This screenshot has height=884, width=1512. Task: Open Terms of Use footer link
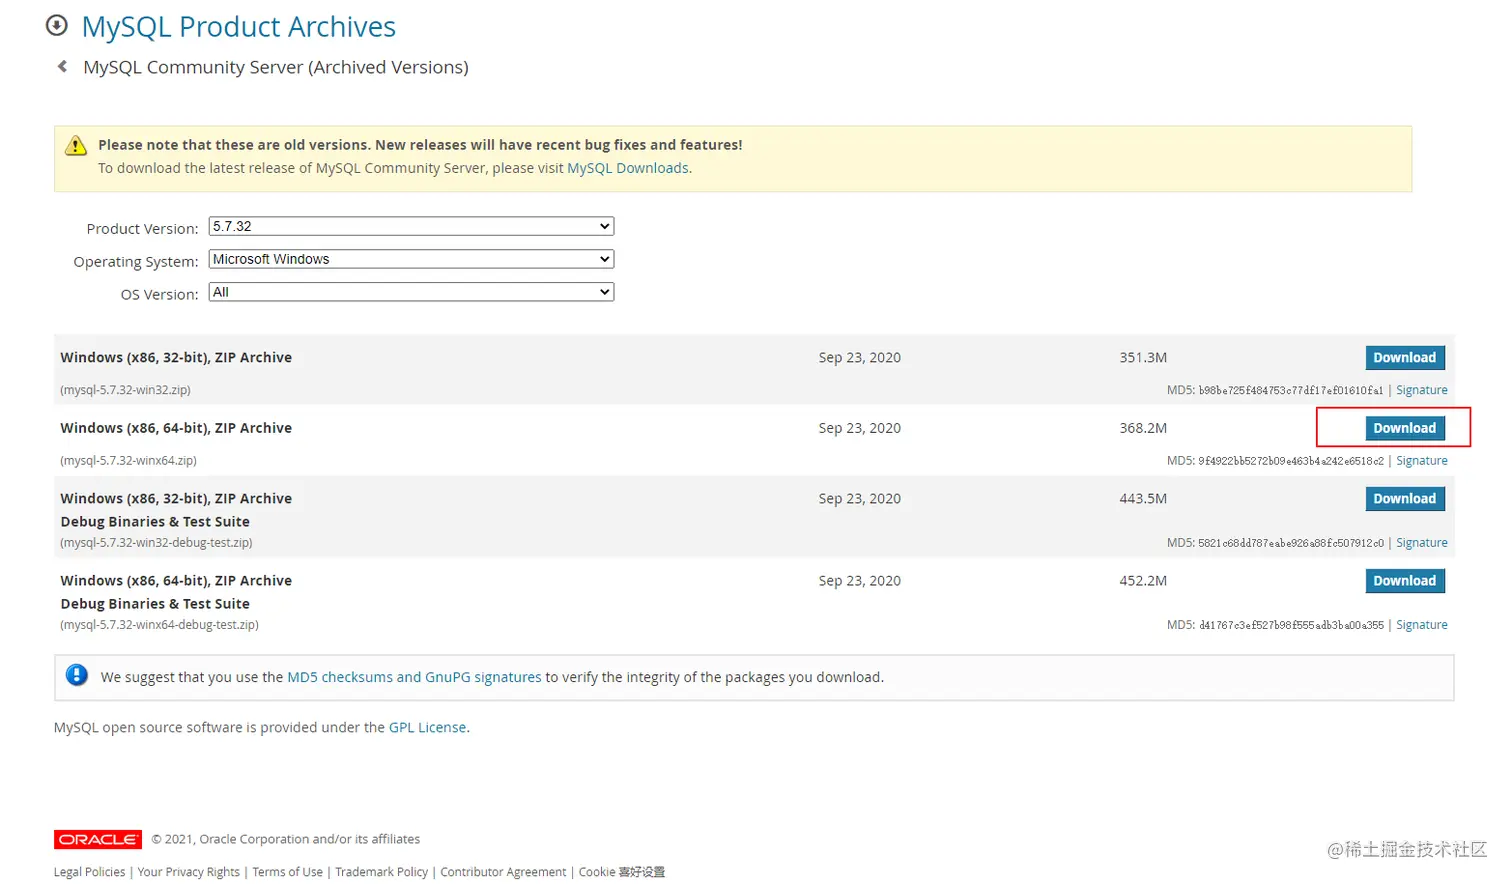pyautogui.click(x=288, y=872)
